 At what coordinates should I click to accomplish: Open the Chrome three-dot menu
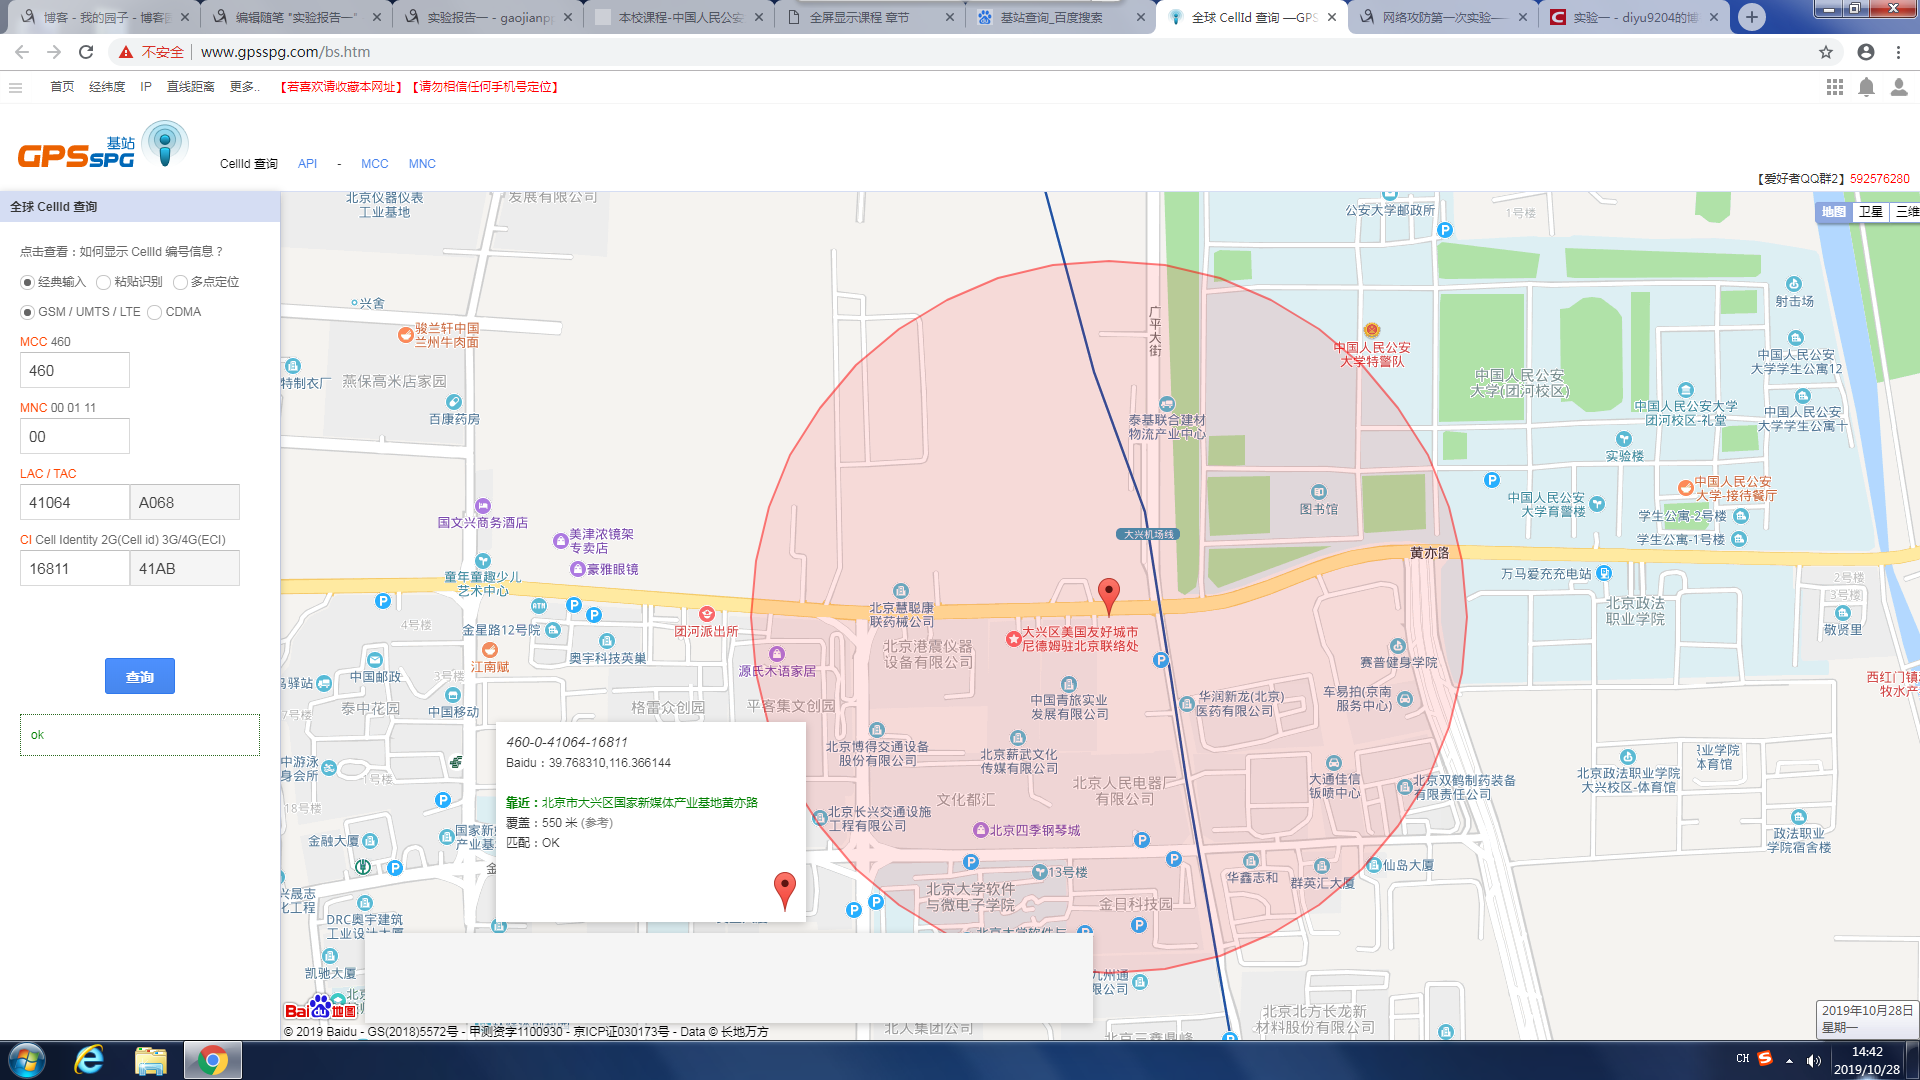point(1898,52)
